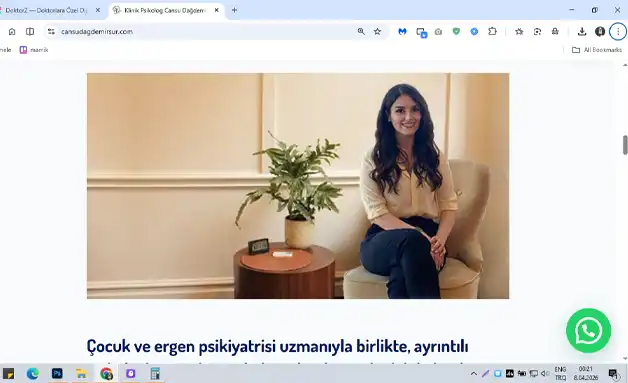The image size is (628, 383).
Task: Open the screen capture extension with blue badge
Action: coord(421,32)
